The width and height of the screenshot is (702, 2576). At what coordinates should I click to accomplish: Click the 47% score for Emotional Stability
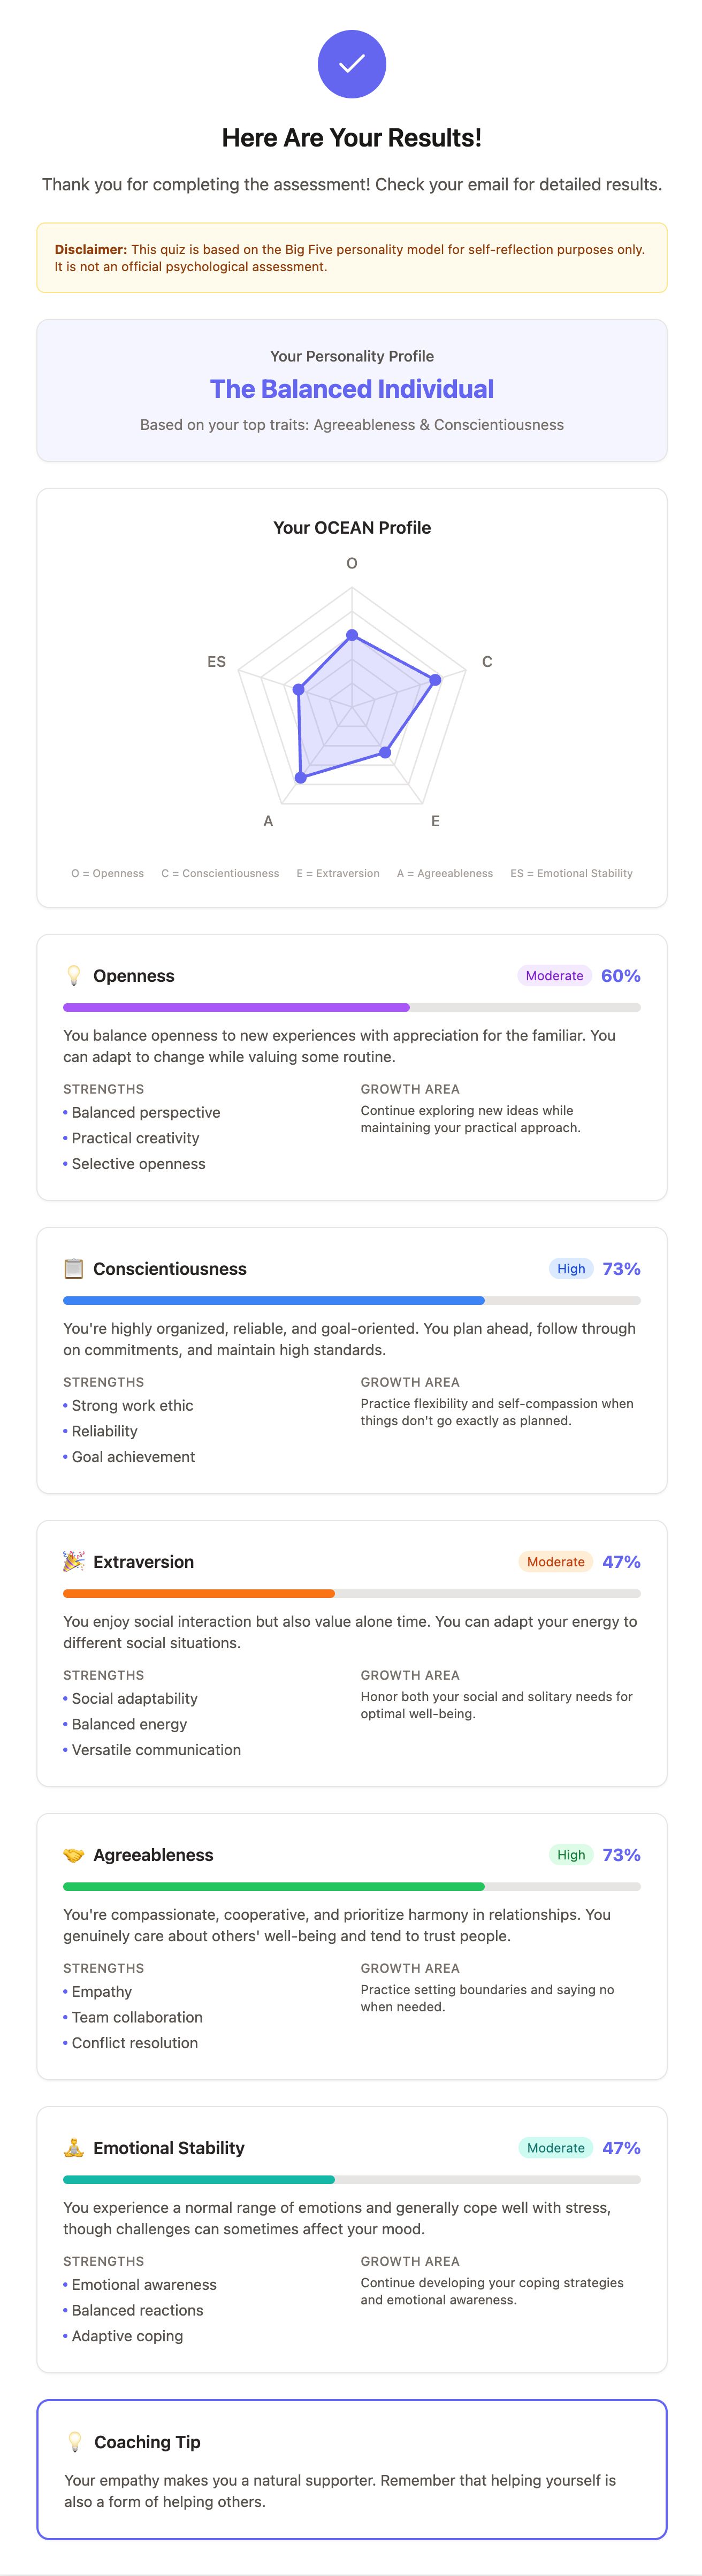pyautogui.click(x=621, y=2147)
